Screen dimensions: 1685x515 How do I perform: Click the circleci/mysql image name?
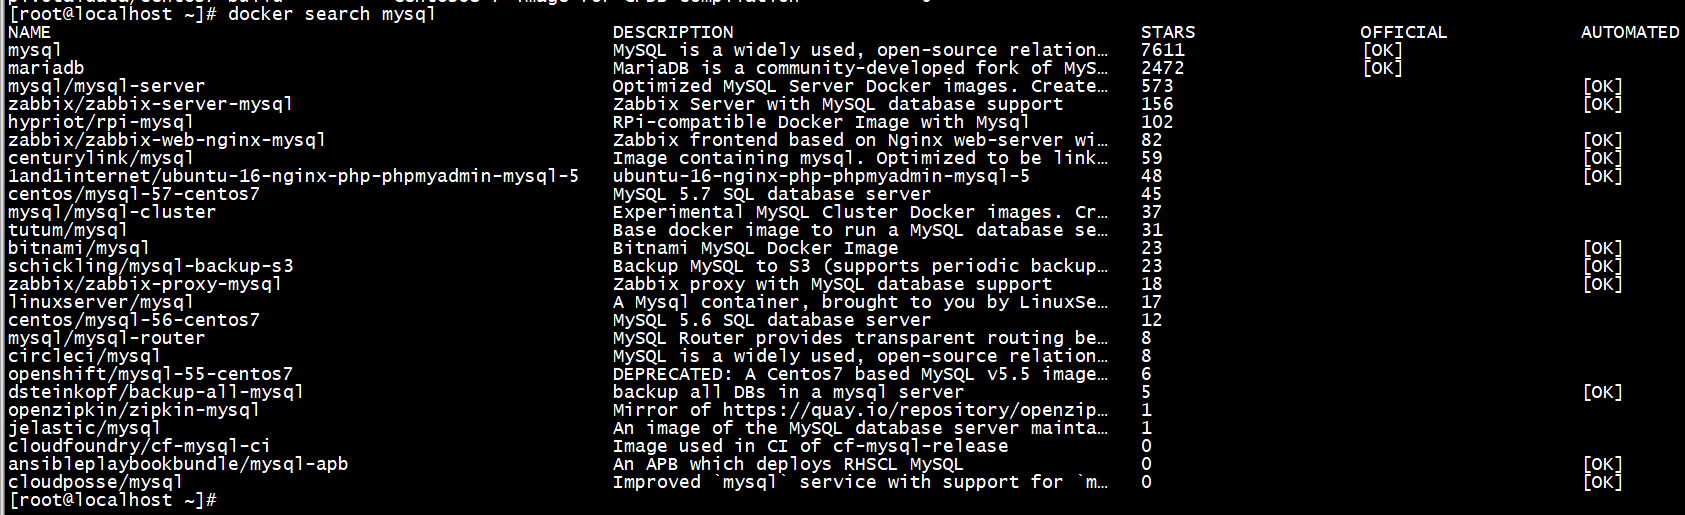pyautogui.click(x=84, y=356)
